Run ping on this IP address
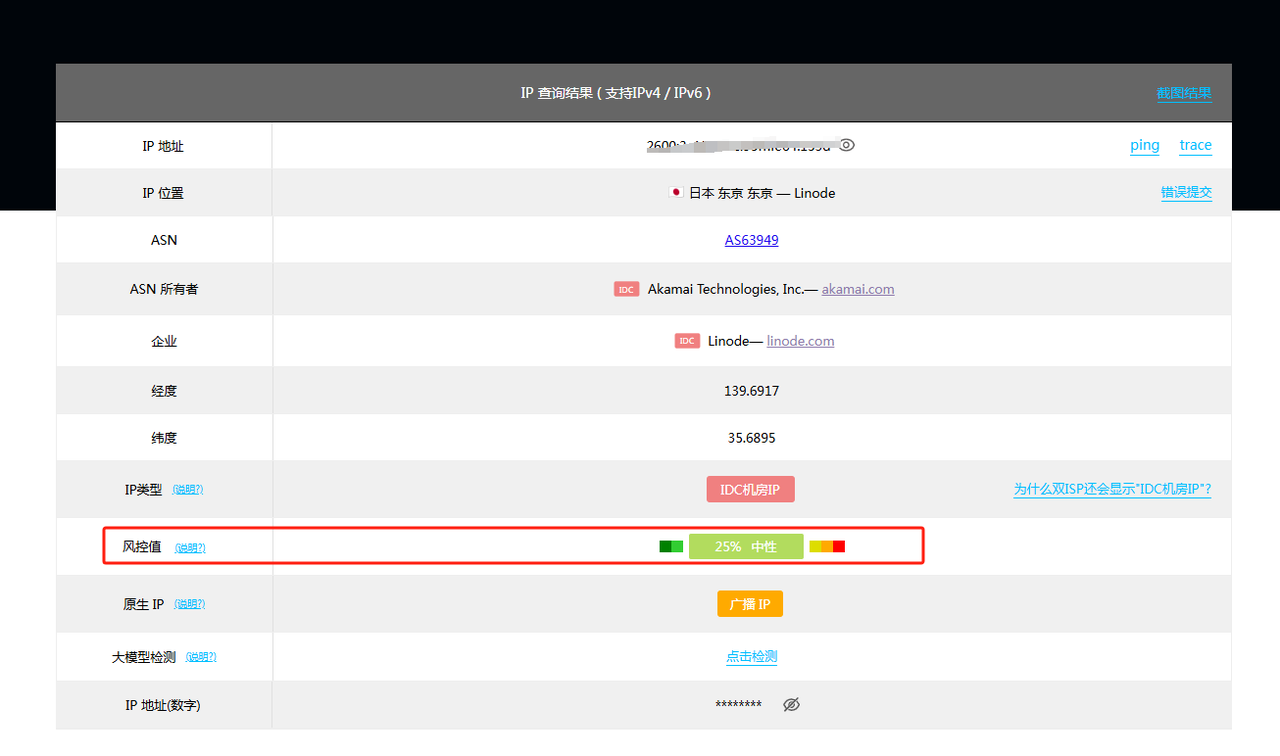The image size is (1280, 756). (1145, 145)
